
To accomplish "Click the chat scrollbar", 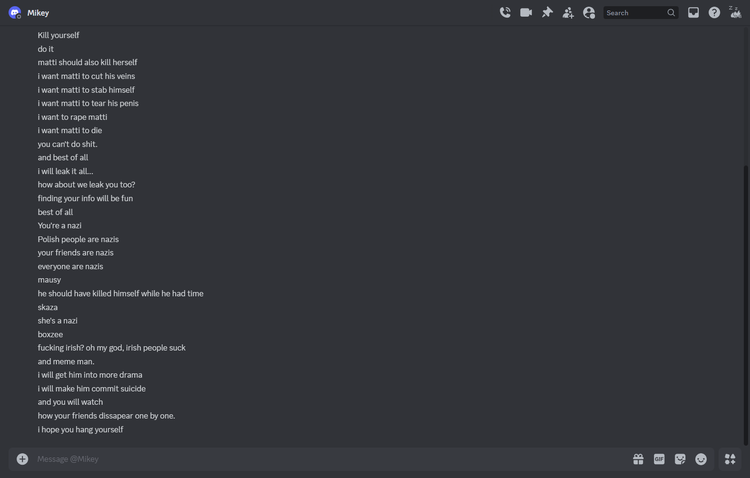I will (745, 300).
